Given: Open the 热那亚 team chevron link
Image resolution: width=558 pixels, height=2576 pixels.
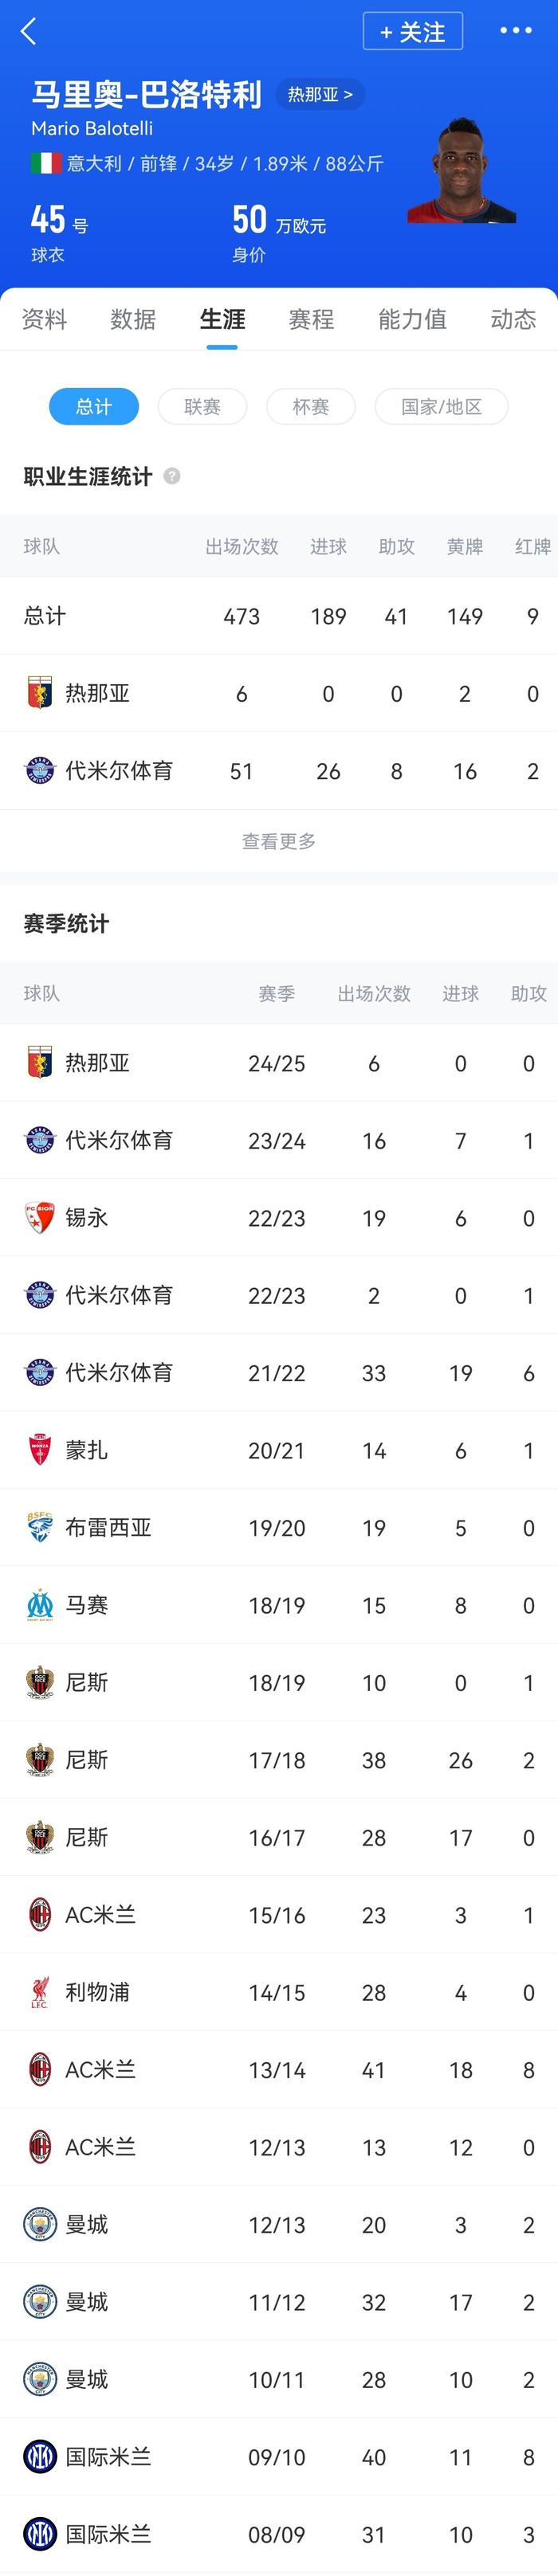Looking at the screenshot, I should coord(320,94).
